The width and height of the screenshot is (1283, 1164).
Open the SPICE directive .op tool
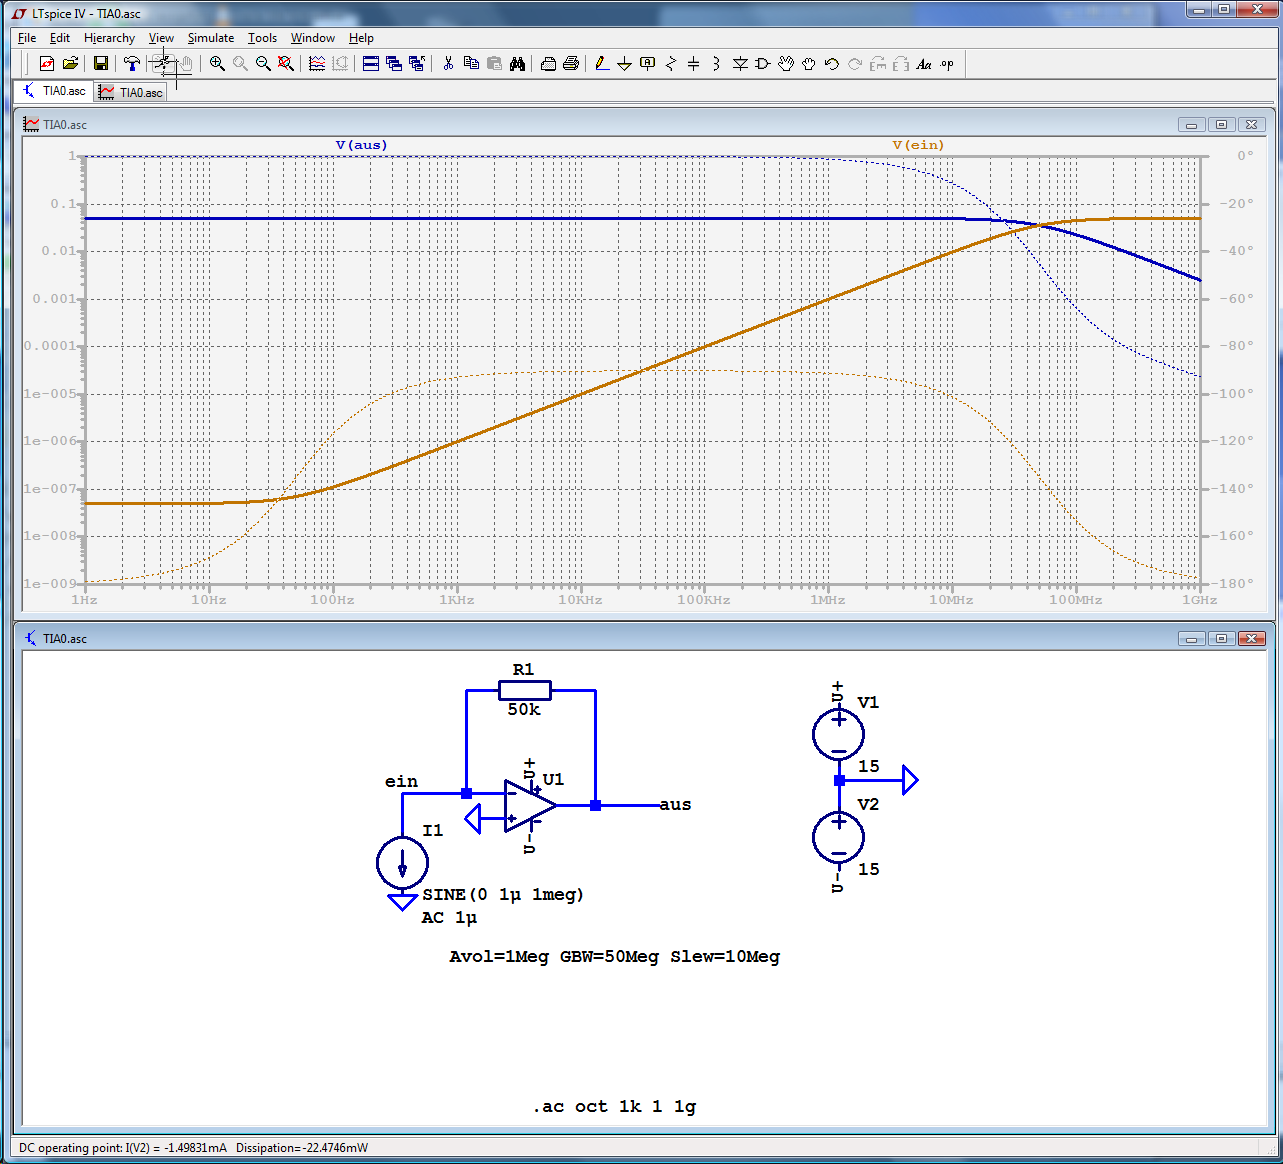pos(947,64)
